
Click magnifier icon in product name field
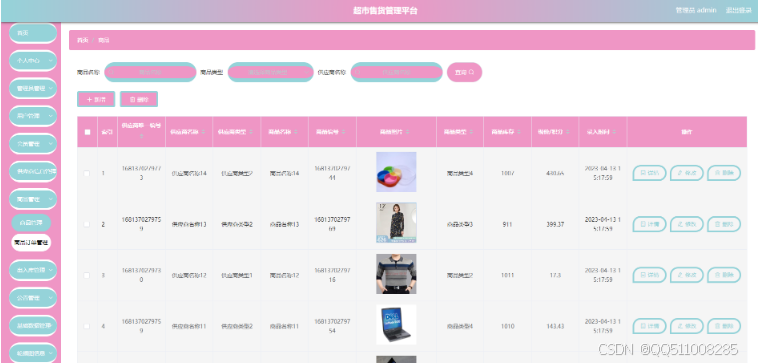112,72
